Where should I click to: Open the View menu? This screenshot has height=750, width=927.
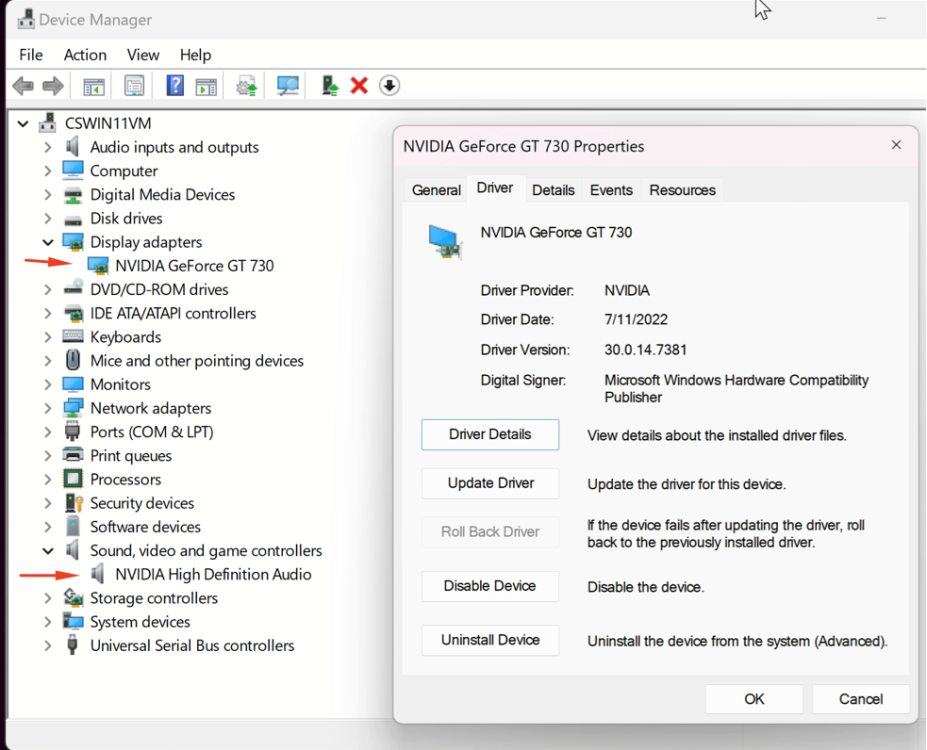(143, 55)
